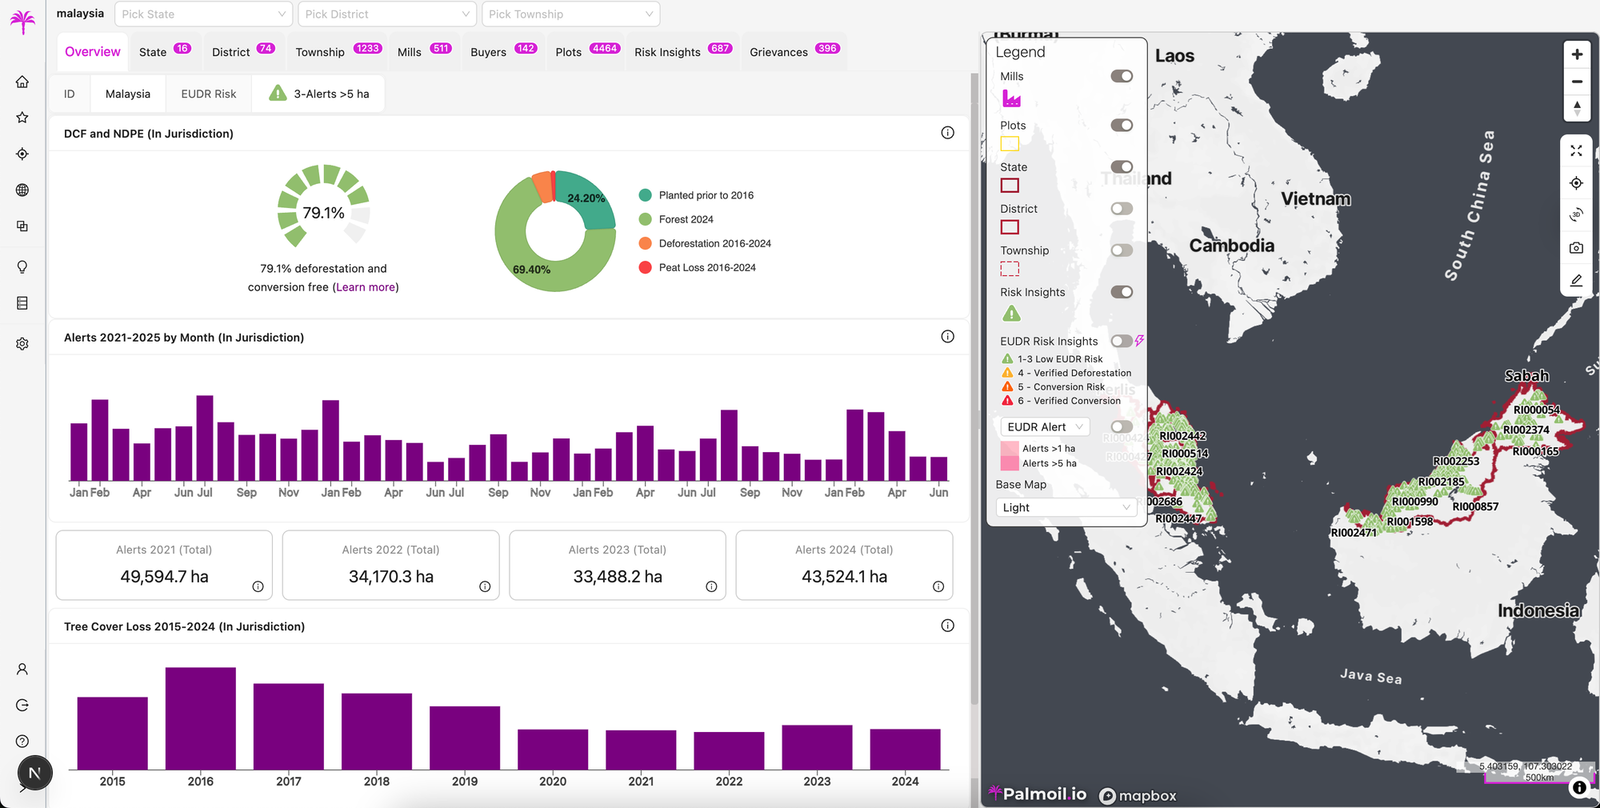Zoom in on the map

click(x=1577, y=54)
